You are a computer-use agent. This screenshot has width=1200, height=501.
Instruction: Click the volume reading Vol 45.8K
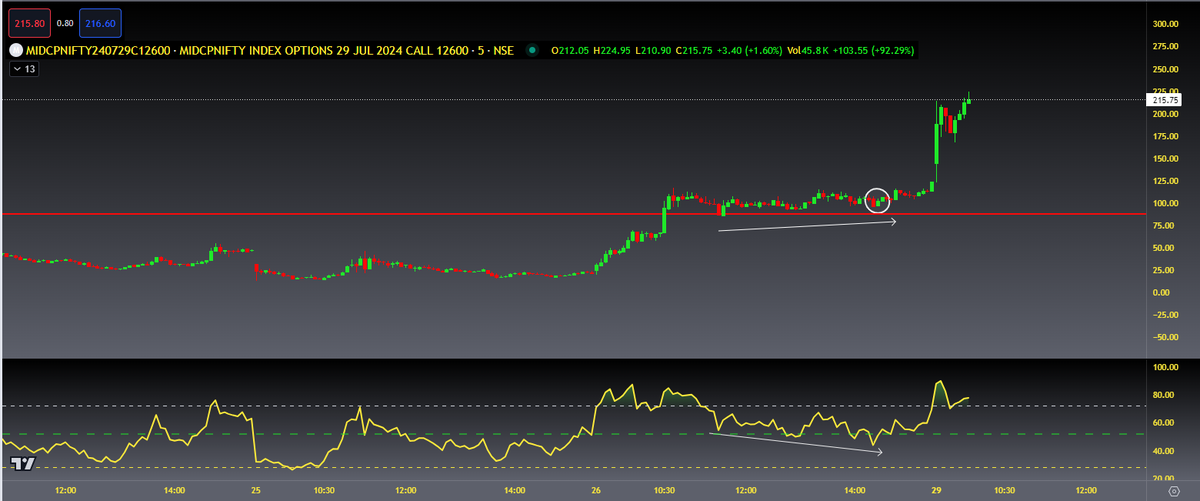pyautogui.click(x=809, y=49)
